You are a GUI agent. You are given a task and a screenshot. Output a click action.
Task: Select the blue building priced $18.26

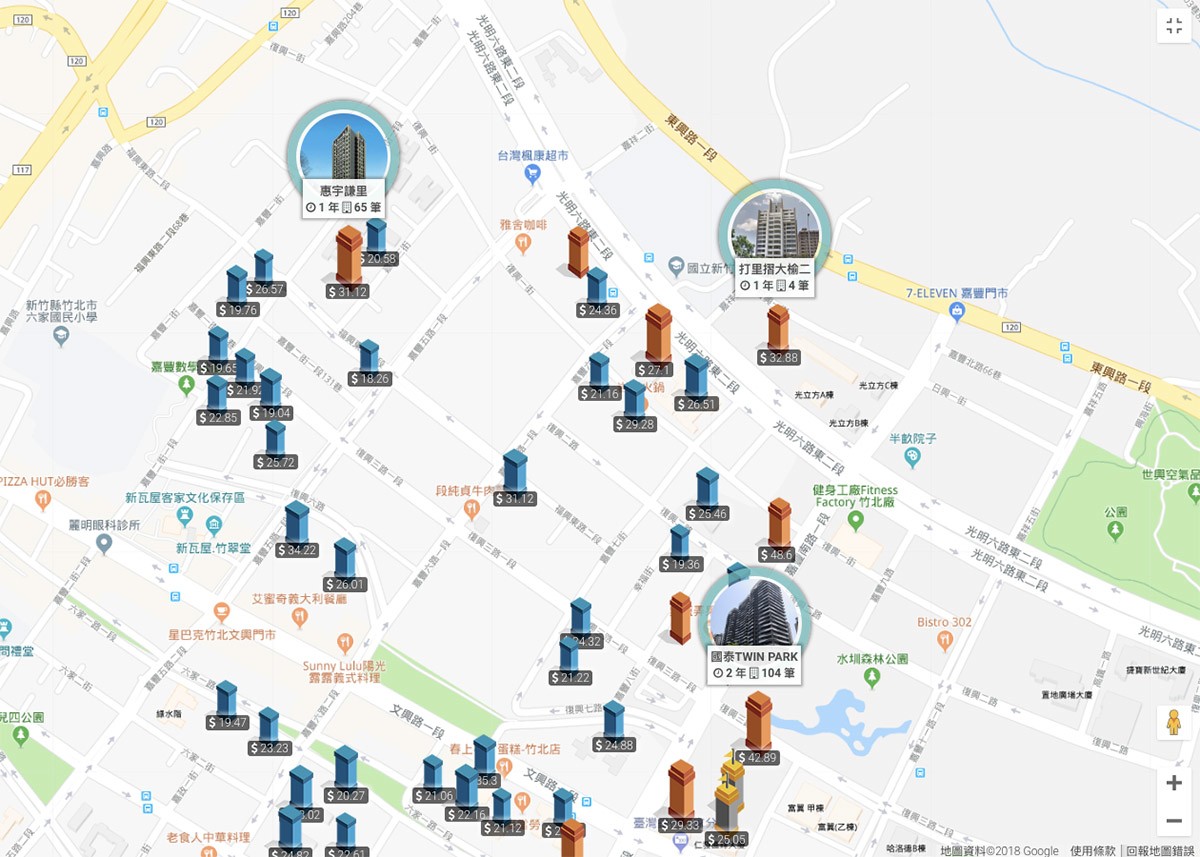tap(369, 355)
